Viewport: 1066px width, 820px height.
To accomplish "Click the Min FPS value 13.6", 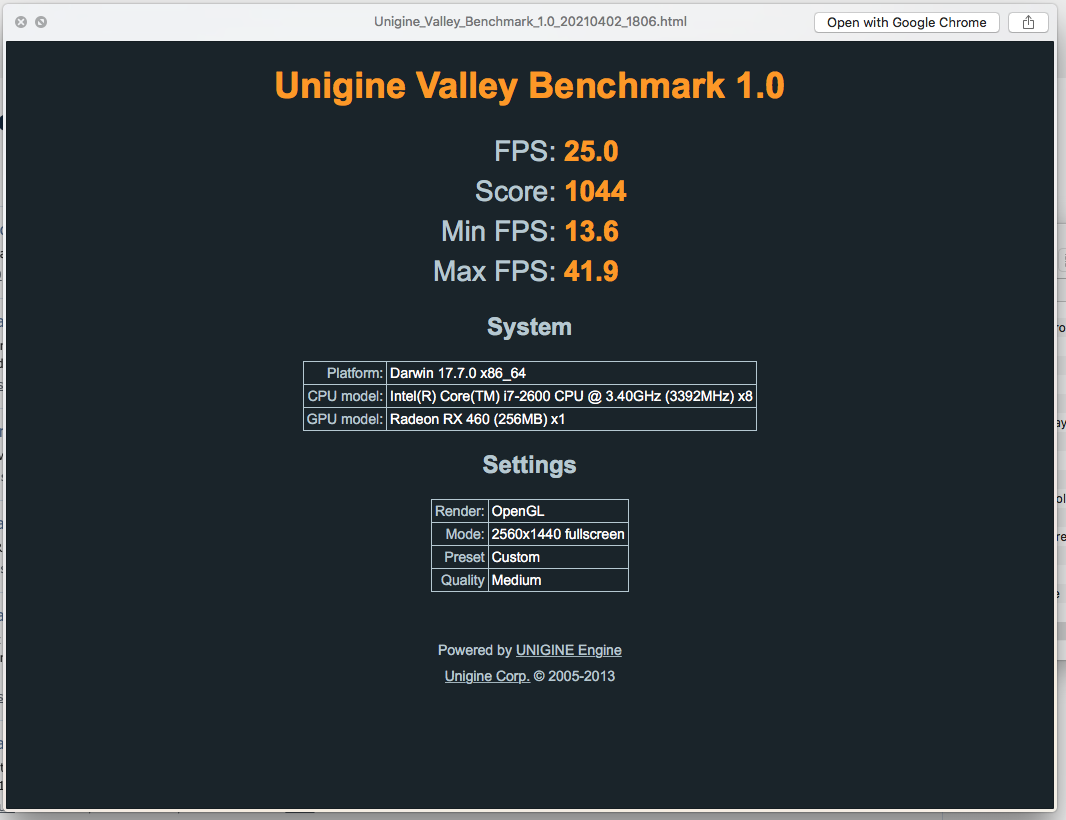I will 591,231.
